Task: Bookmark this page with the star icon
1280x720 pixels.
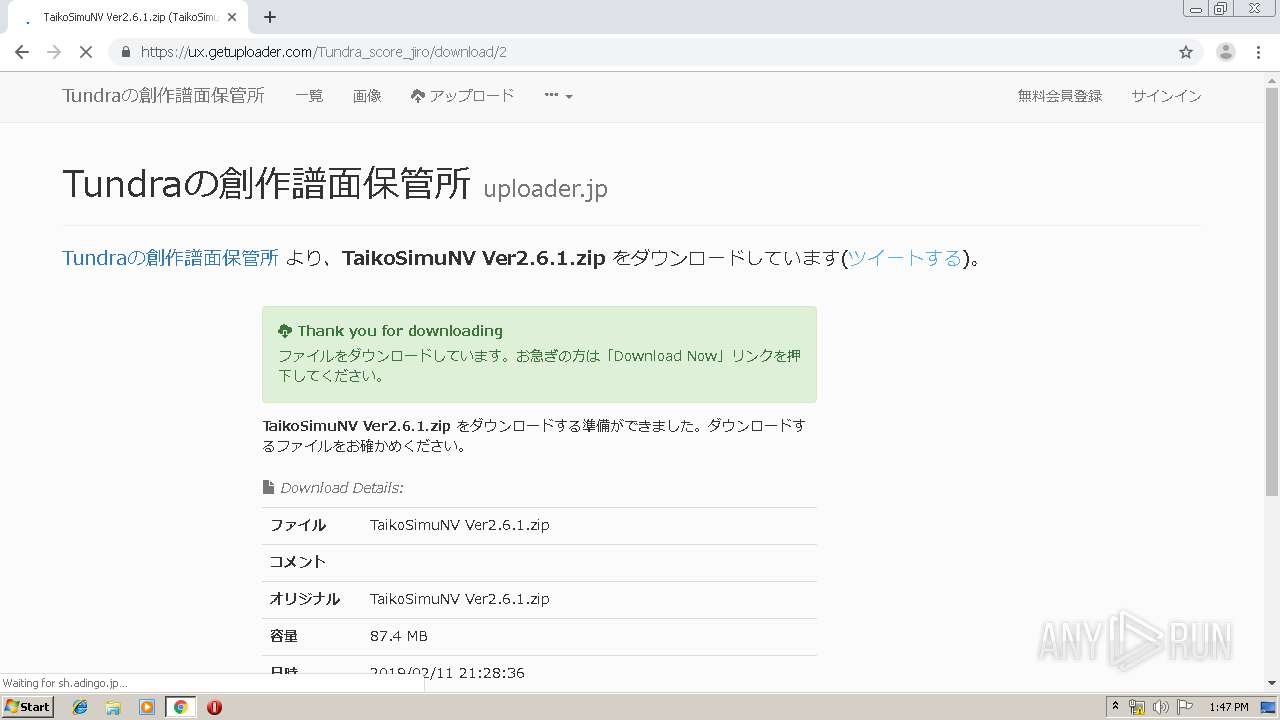Action: point(1186,52)
